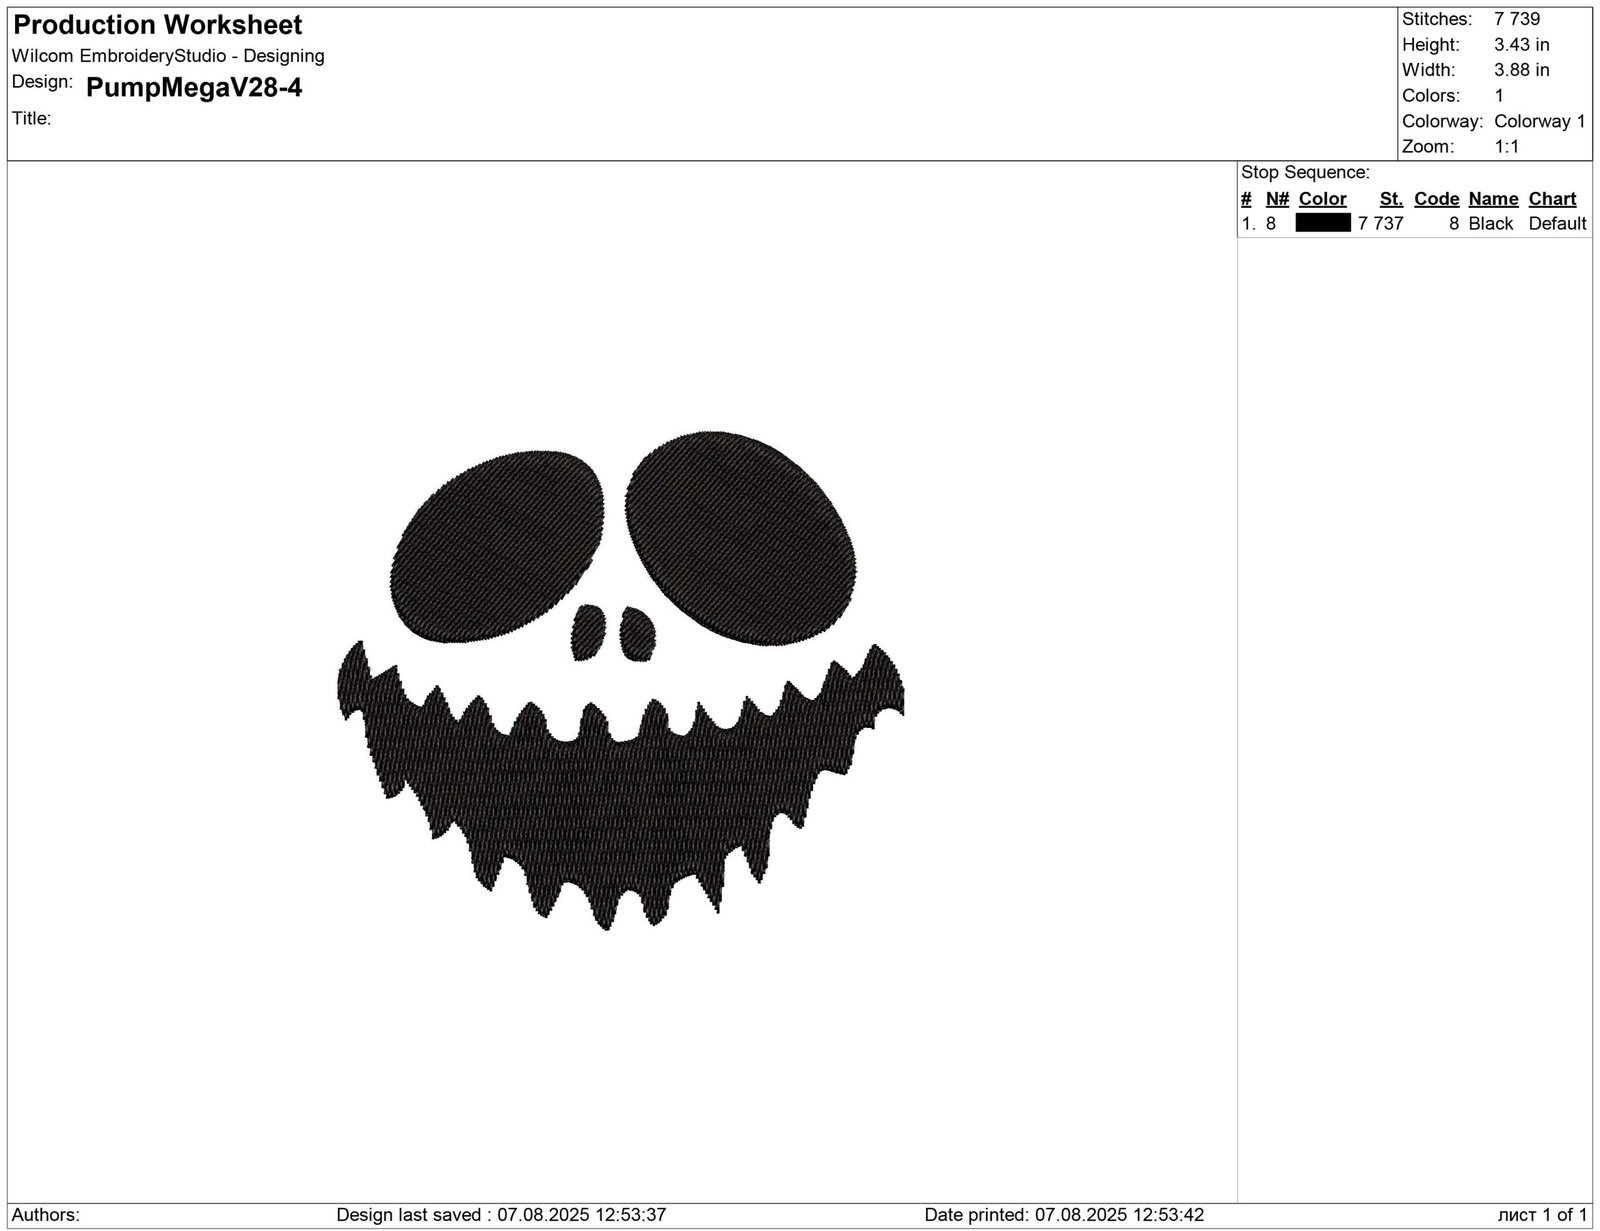Screen dimensions: 1600x1231
Task: Click the Name column header
Action: click(x=1492, y=198)
